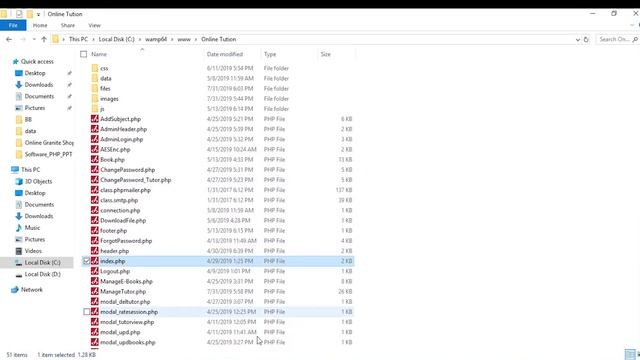Select the js folder icon

pos(95,109)
